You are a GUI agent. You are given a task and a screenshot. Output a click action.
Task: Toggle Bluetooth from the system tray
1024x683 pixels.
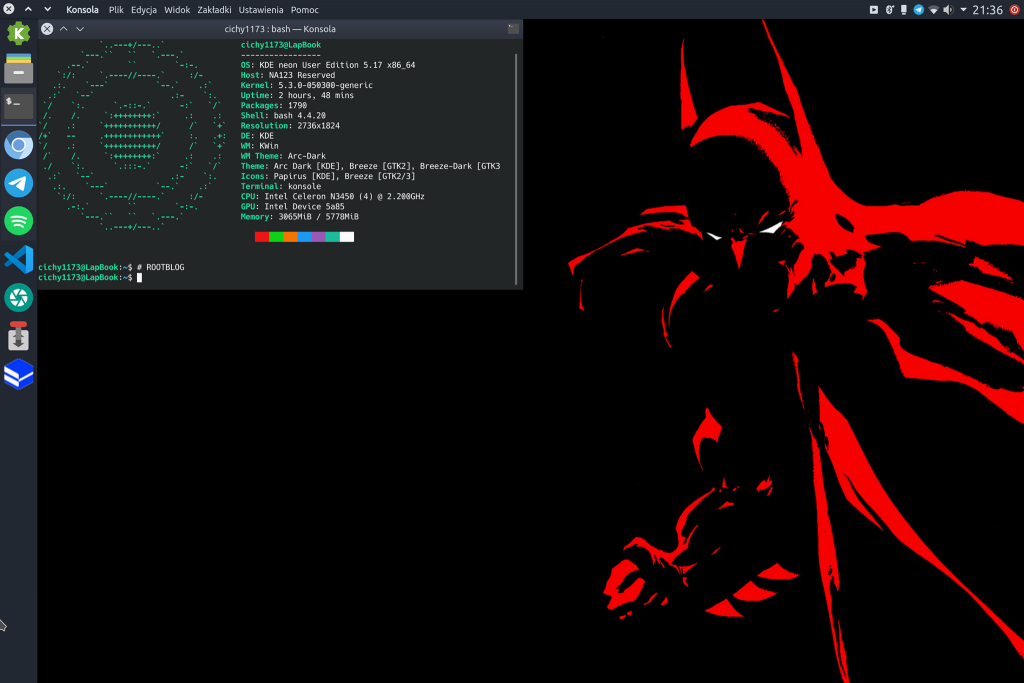click(889, 9)
